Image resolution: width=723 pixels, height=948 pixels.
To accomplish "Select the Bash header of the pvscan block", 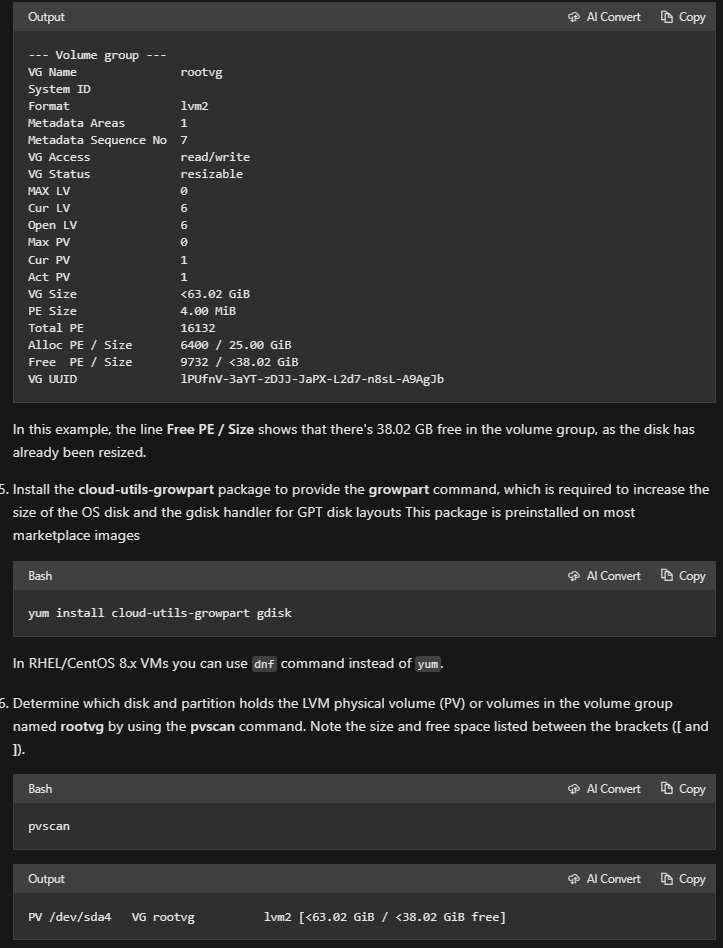I will click(x=40, y=788).
